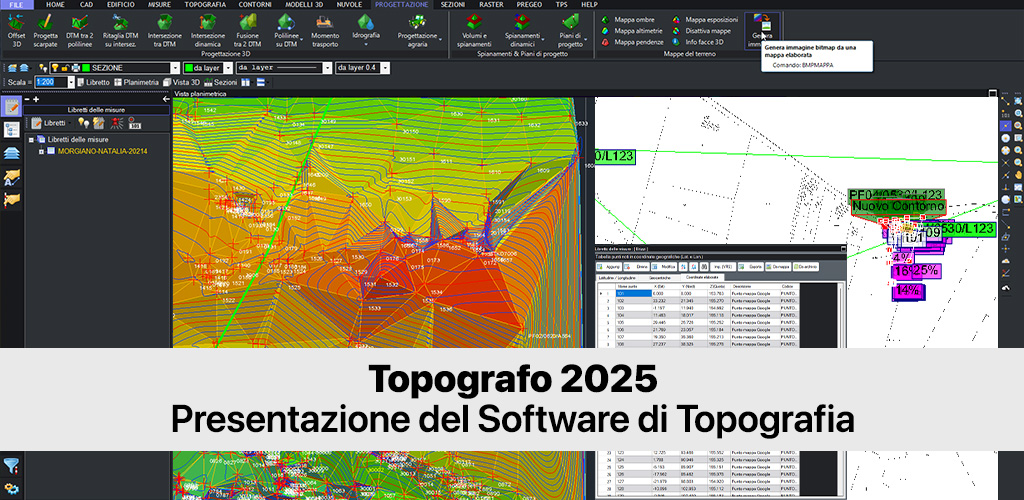The image size is (1024, 500).
Task: Click the lightbulbs icon in Libretti toolbar
Action: click(x=83, y=123)
